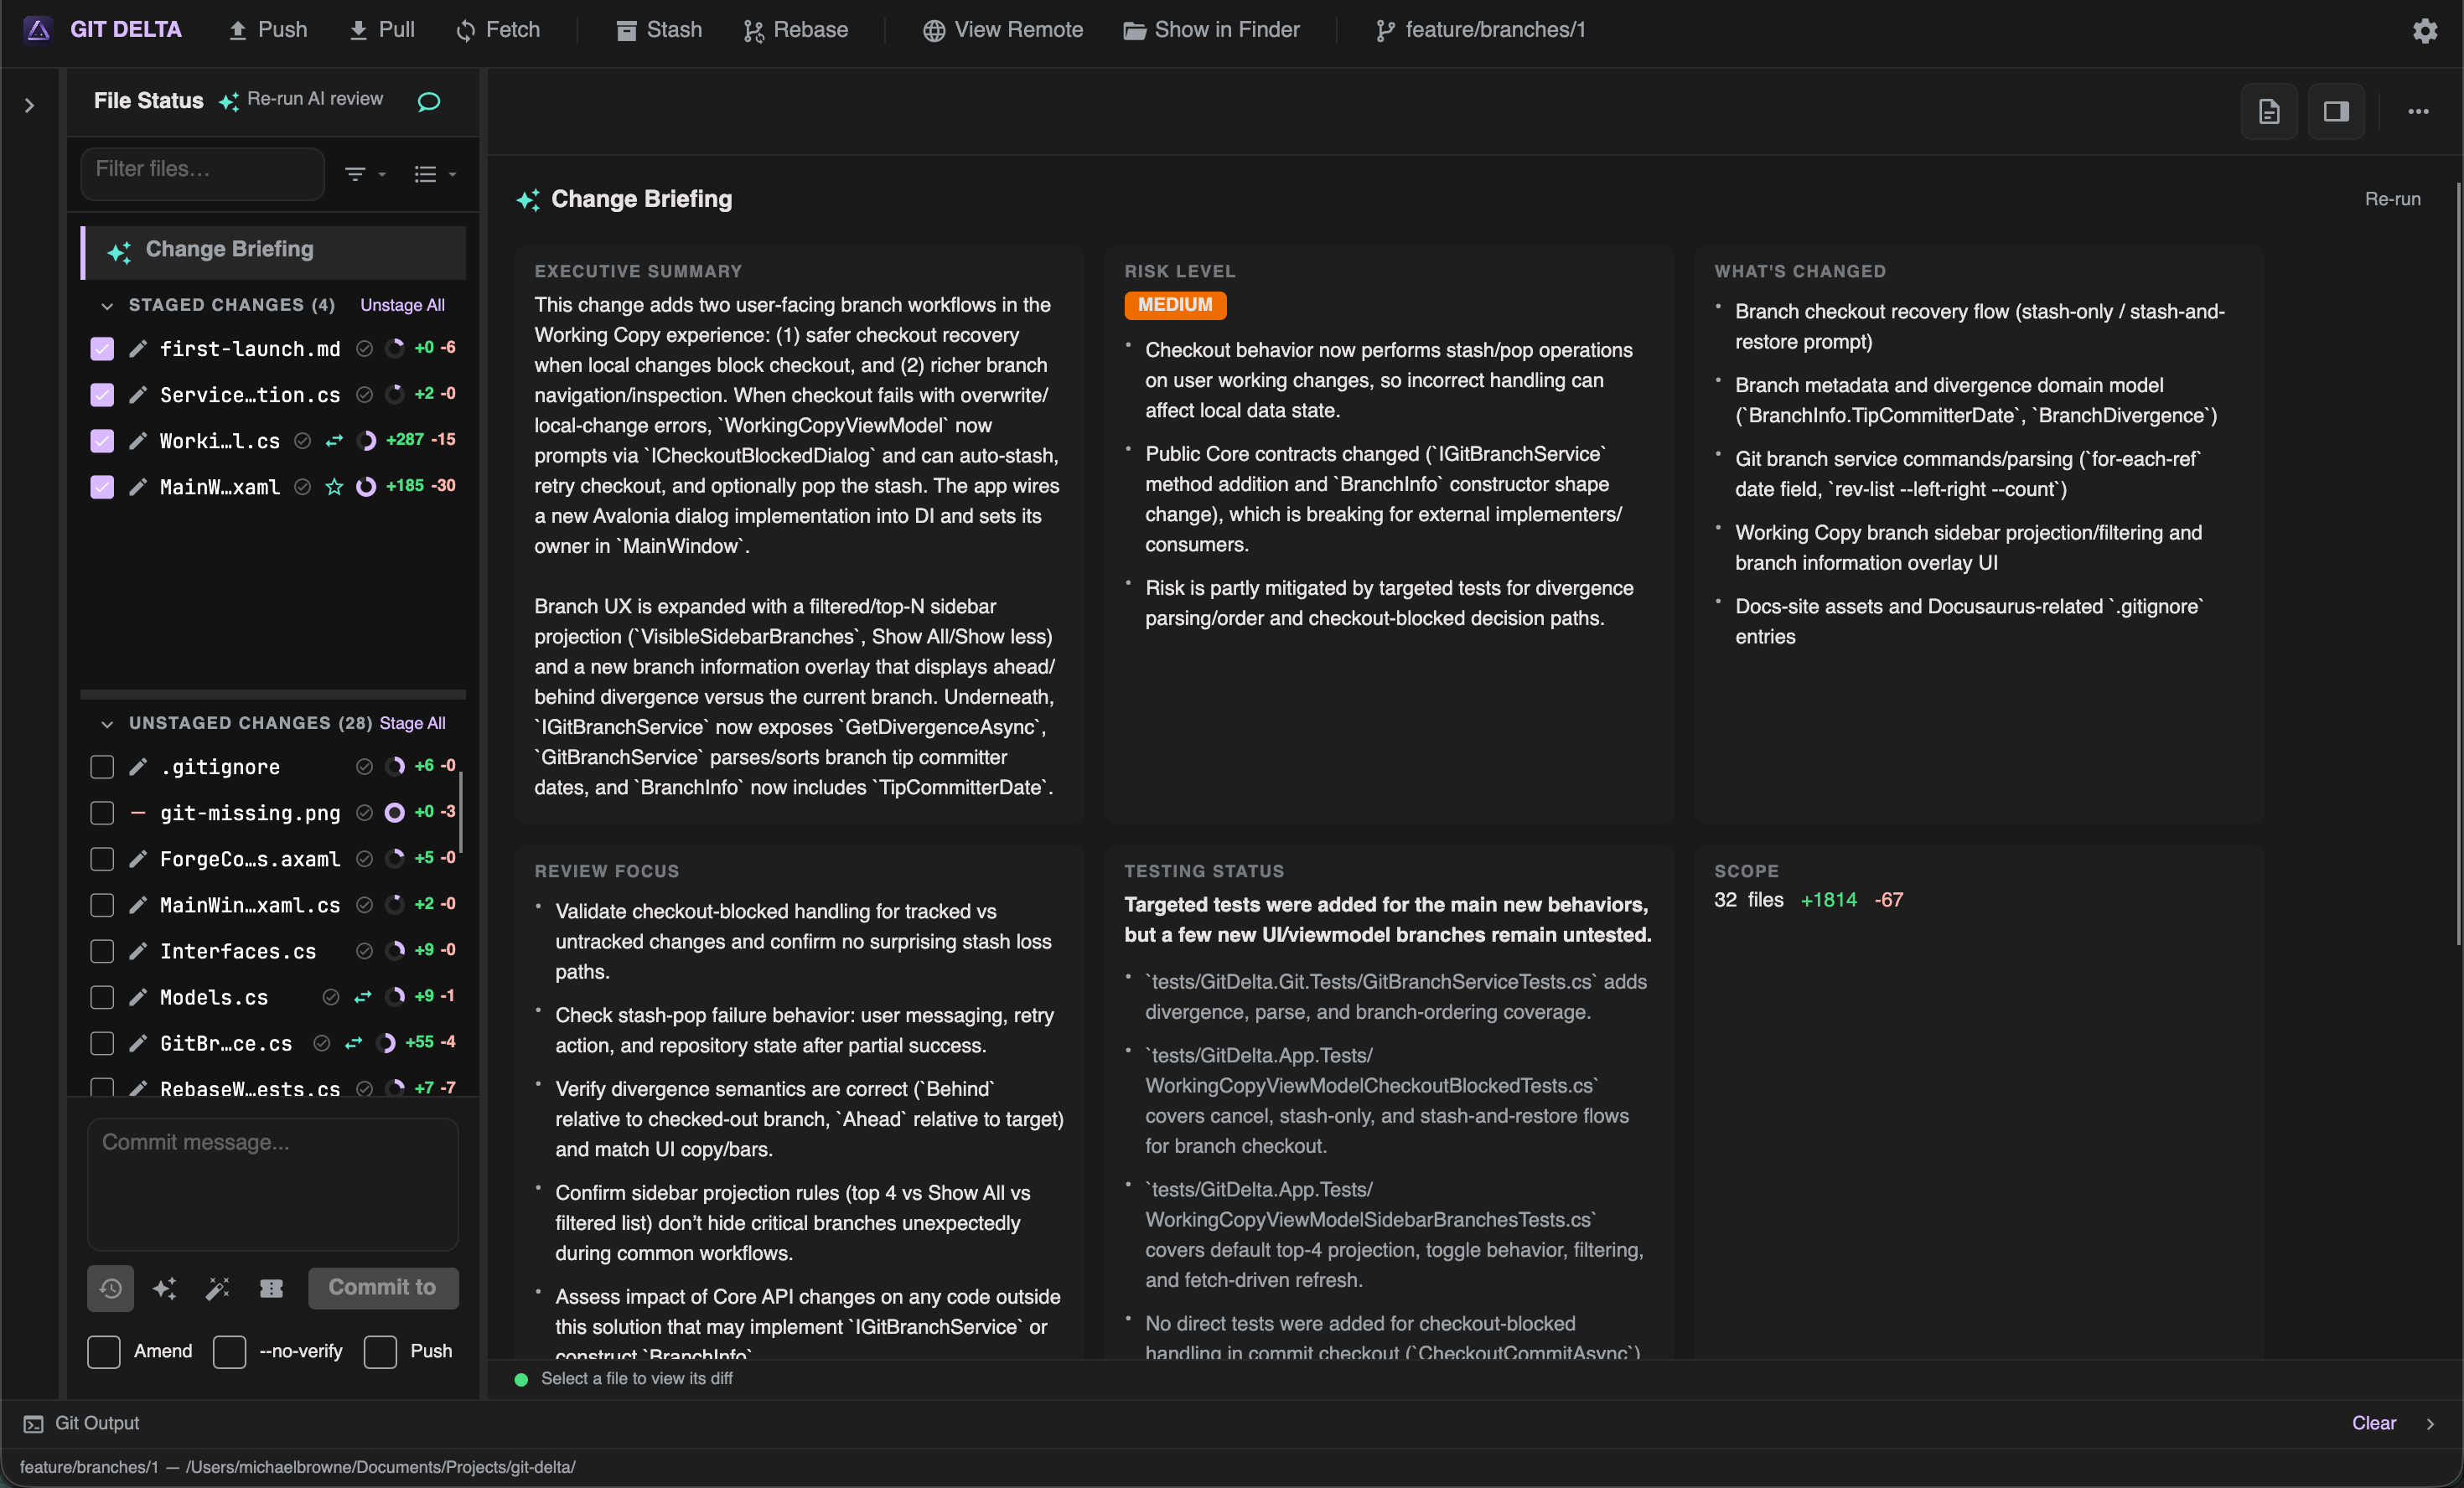Screen dimensions: 2464x1488
Task: Click the terminal icon beside Git Output
Action: [x=33, y=1424]
